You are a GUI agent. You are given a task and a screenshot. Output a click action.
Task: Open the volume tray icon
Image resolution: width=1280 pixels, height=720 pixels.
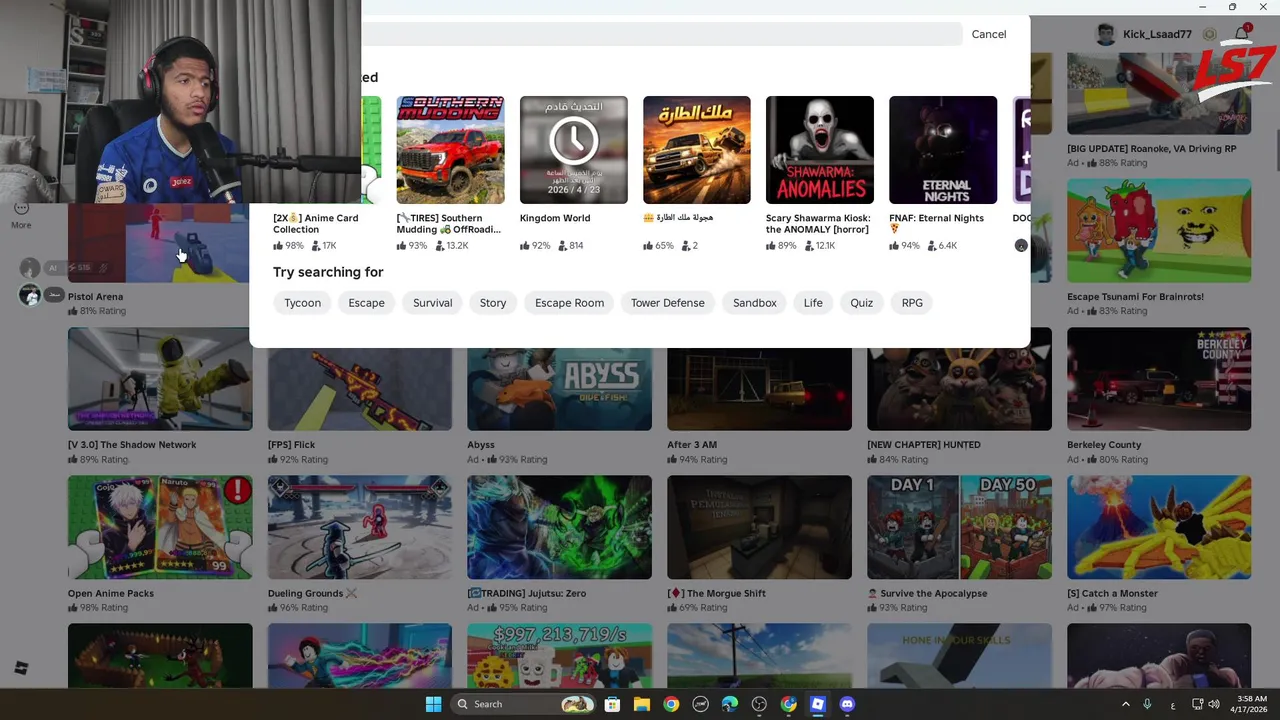[x=1214, y=704]
